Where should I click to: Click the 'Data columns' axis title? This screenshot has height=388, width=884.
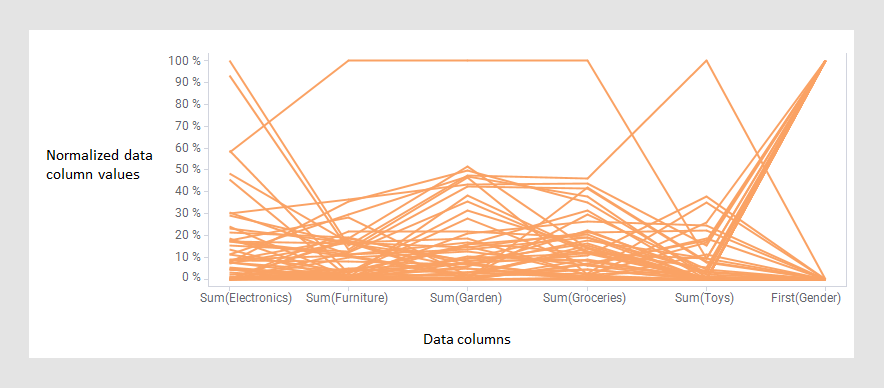point(467,340)
